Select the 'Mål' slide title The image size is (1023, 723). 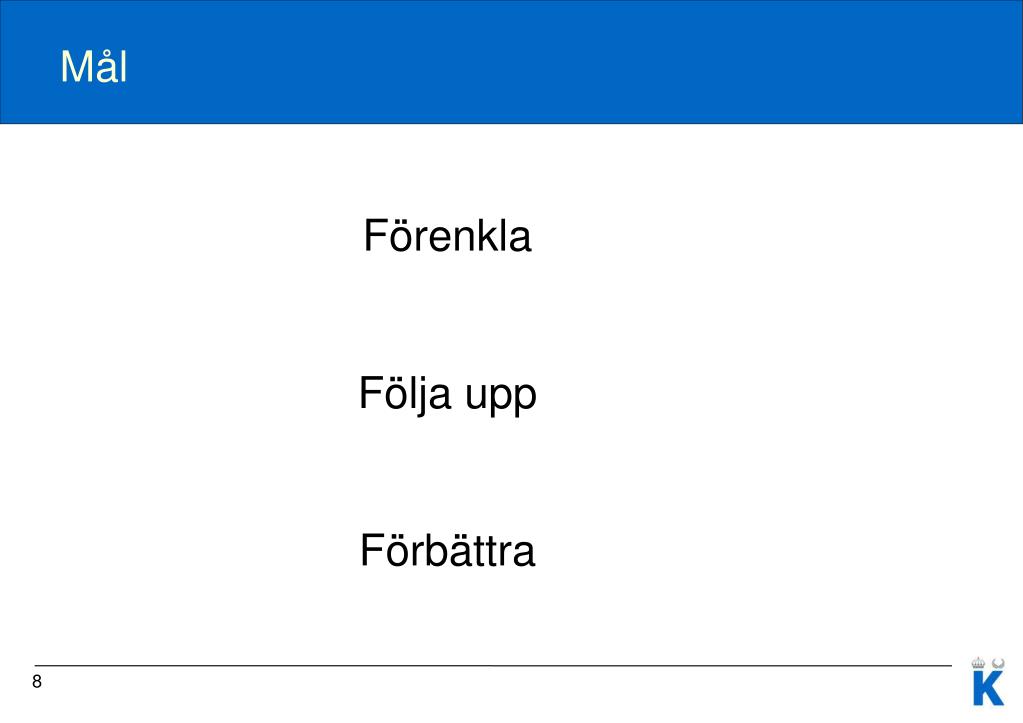coord(93,67)
